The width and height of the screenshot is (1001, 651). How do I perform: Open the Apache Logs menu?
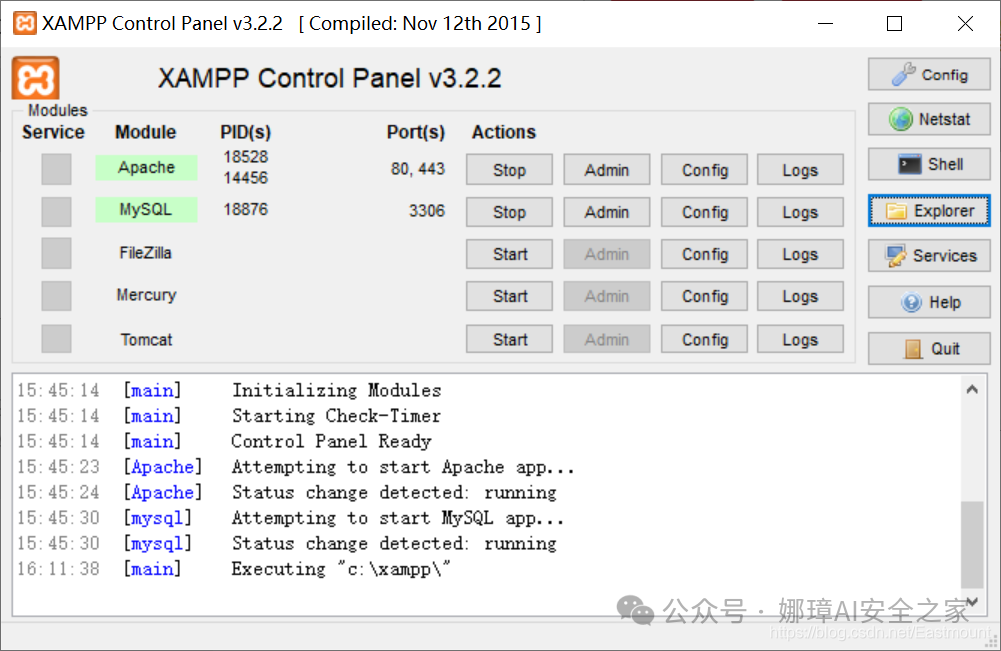800,170
